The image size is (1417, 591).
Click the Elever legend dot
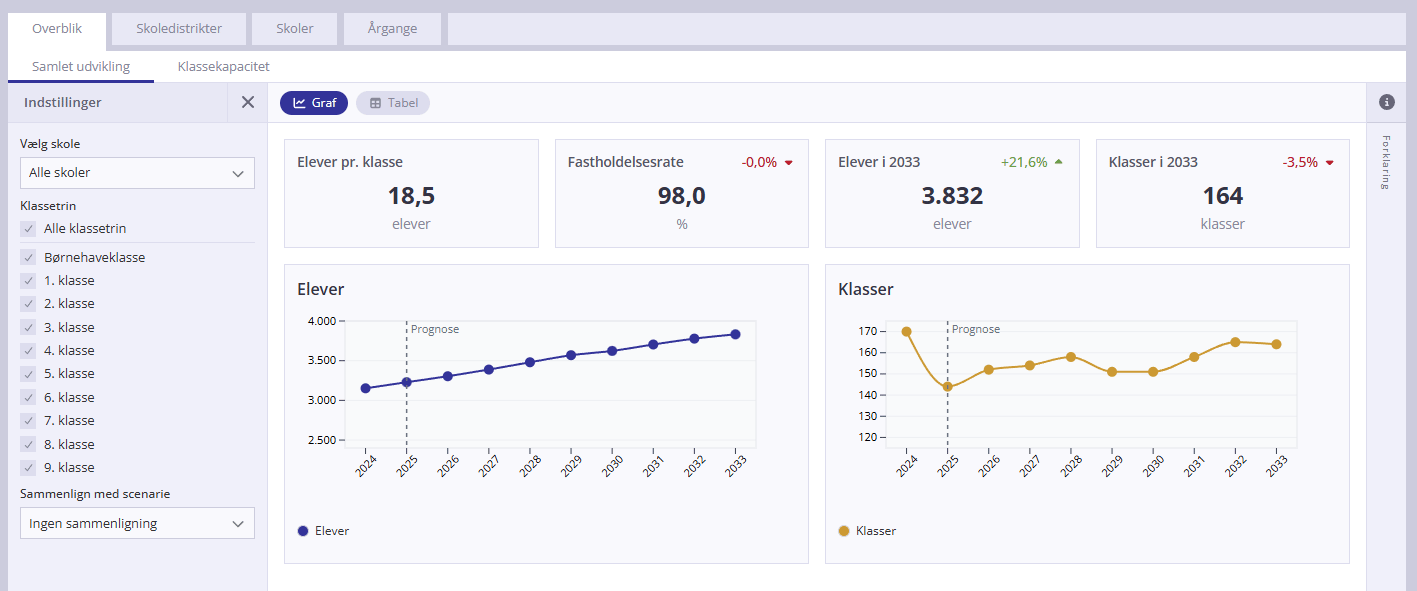coord(303,531)
